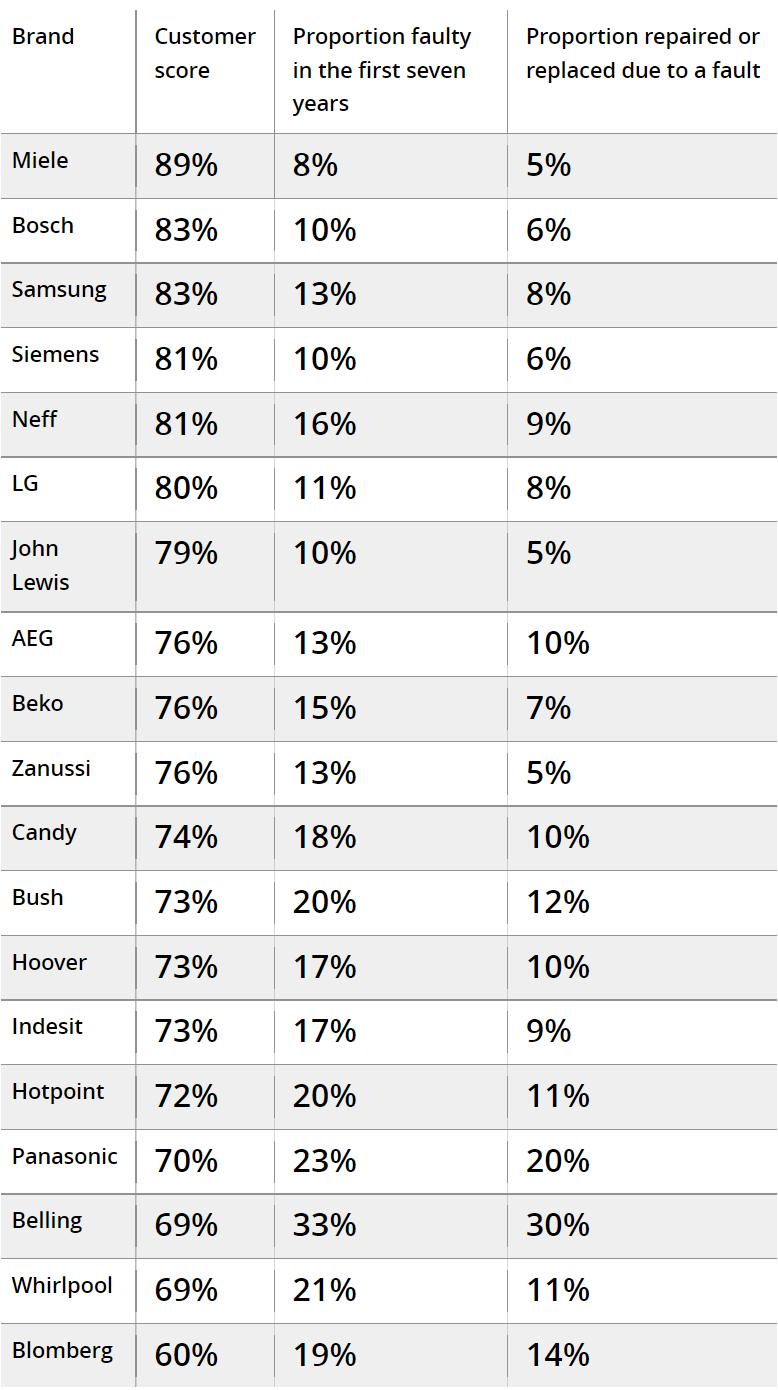Viewport: 778px width, 1390px height.
Task: Click the Proportion repaired or replaced header
Action: coord(642,53)
